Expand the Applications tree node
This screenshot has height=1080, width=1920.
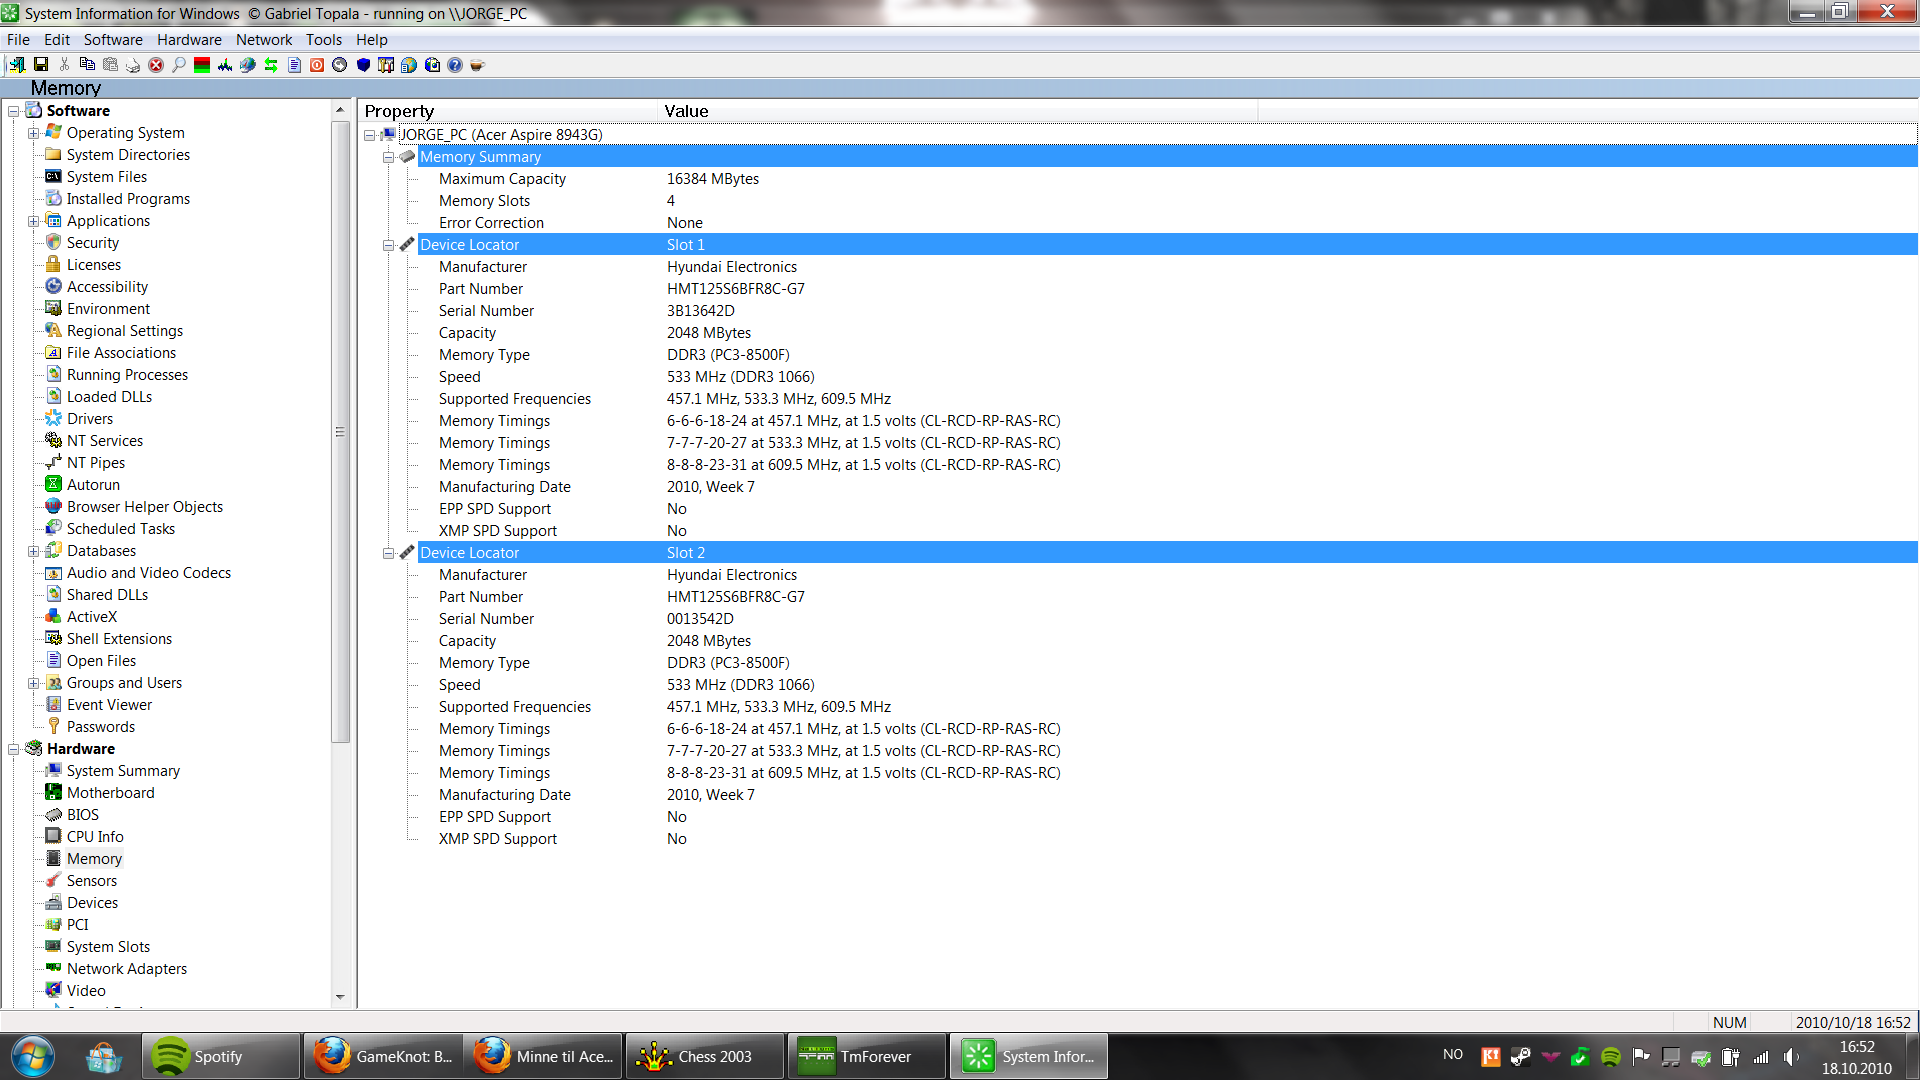33,221
